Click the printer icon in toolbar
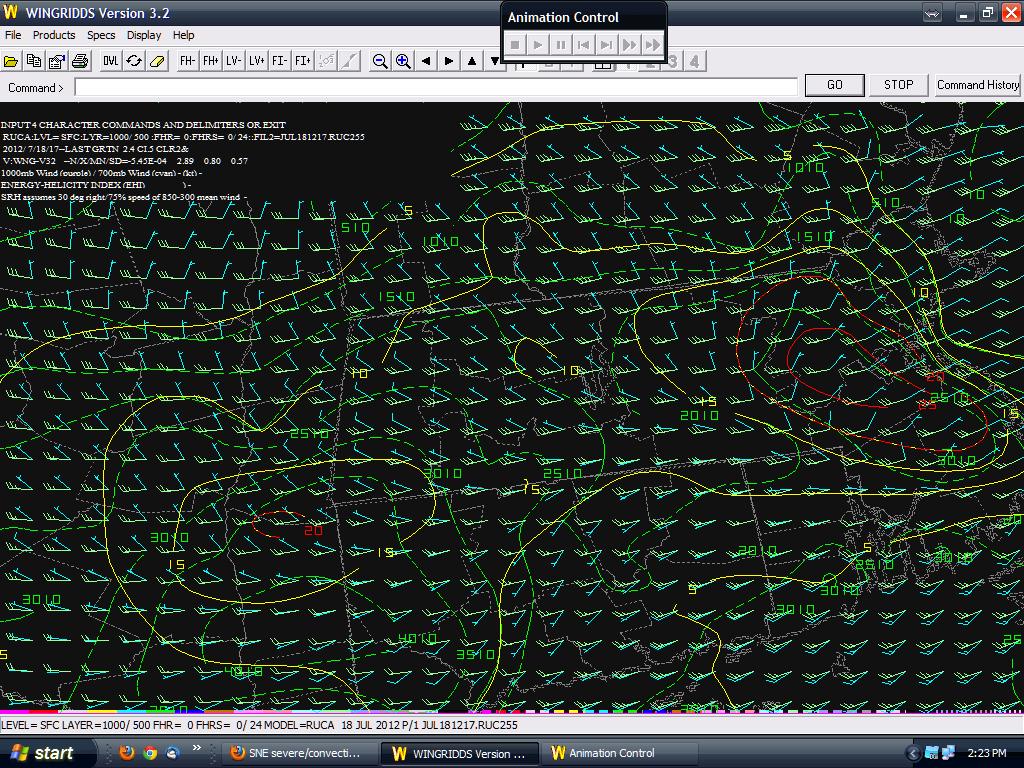 tap(80, 61)
